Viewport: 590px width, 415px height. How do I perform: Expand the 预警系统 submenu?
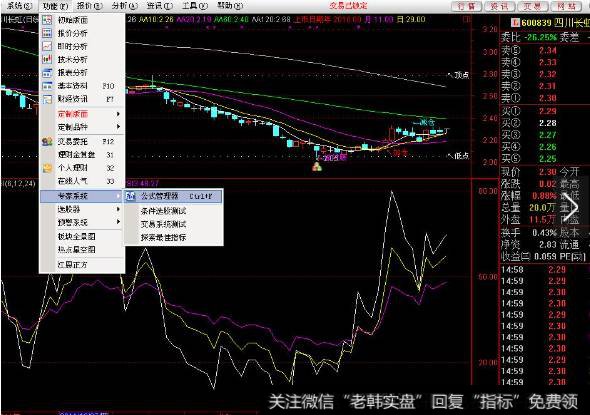click(x=118, y=222)
